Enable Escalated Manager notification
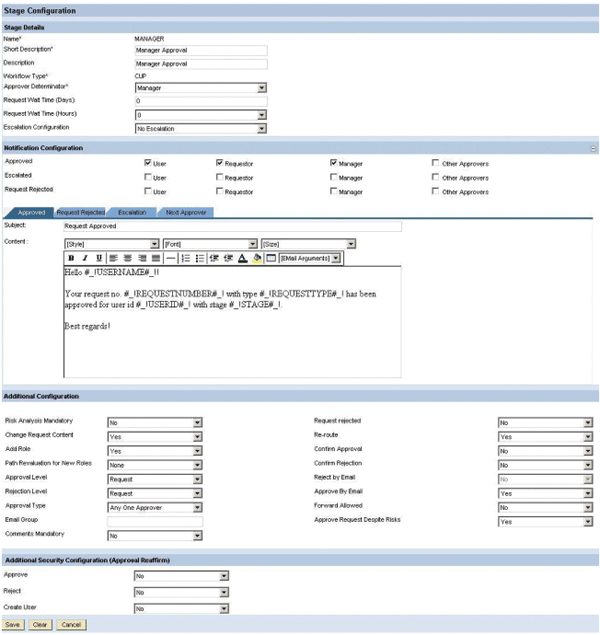The height and width of the screenshot is (635, 600). (x=333, y=177)
